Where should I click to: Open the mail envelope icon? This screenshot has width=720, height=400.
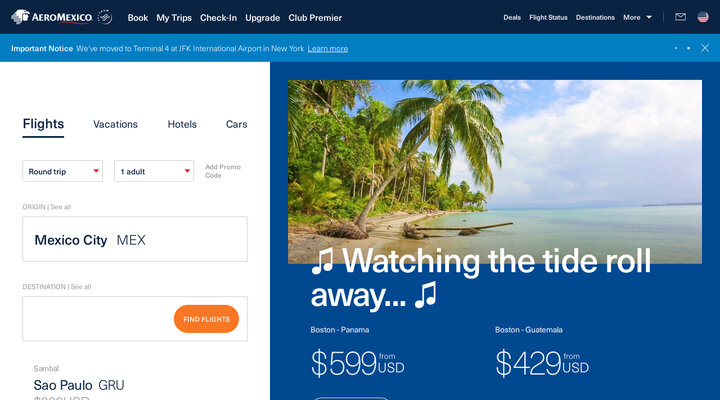(x=680, y=17)
